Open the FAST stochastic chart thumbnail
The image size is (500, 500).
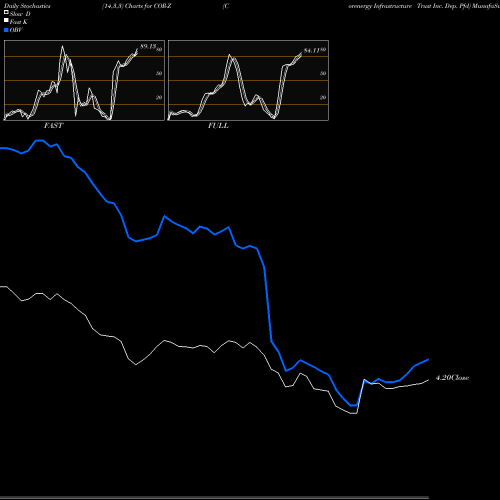coord(84,80)
